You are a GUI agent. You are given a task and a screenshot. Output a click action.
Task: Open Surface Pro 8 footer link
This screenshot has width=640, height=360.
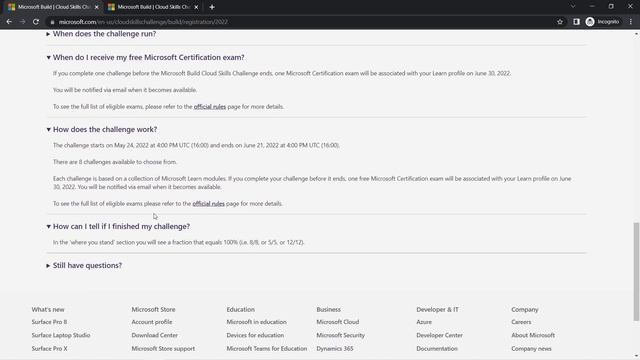pos(49,322)
